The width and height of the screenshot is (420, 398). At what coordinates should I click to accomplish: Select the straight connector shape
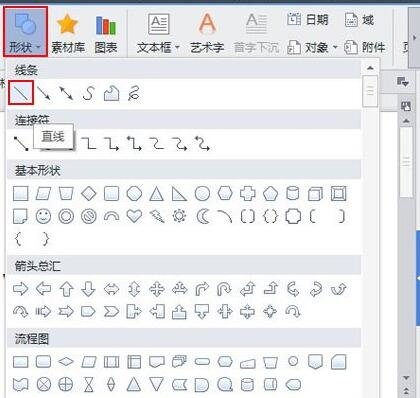click(21, 143)
